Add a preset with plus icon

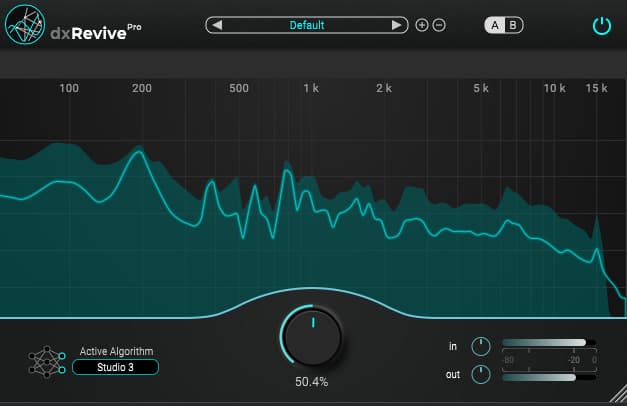click(421, 25)
